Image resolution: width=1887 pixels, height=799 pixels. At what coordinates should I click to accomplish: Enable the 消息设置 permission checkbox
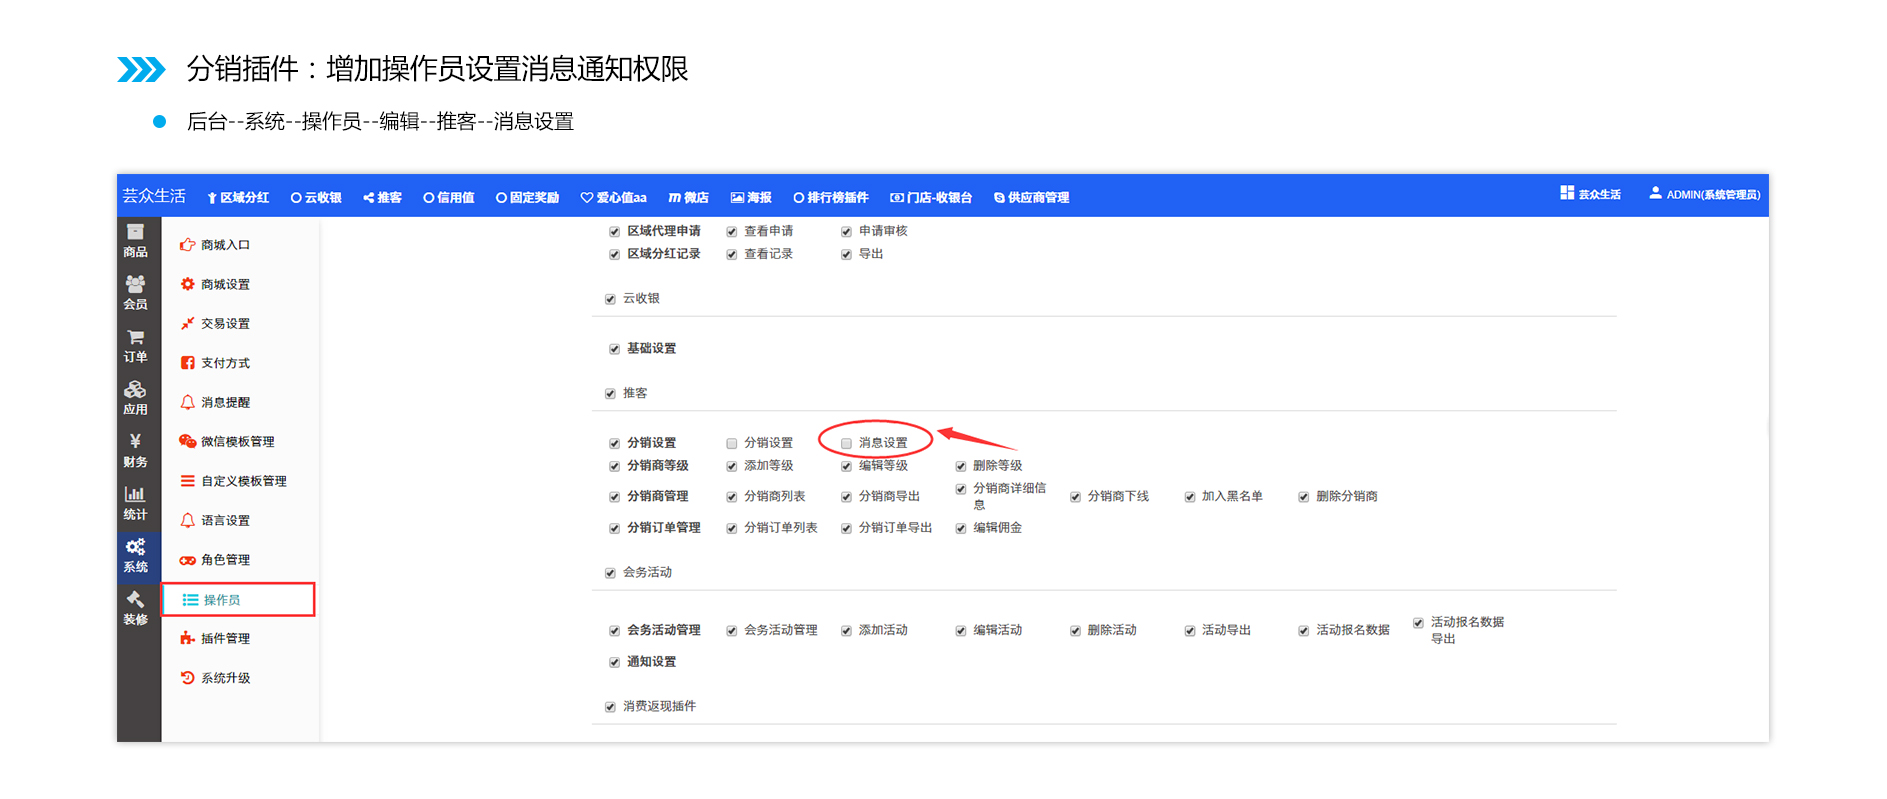coord(846,443)
